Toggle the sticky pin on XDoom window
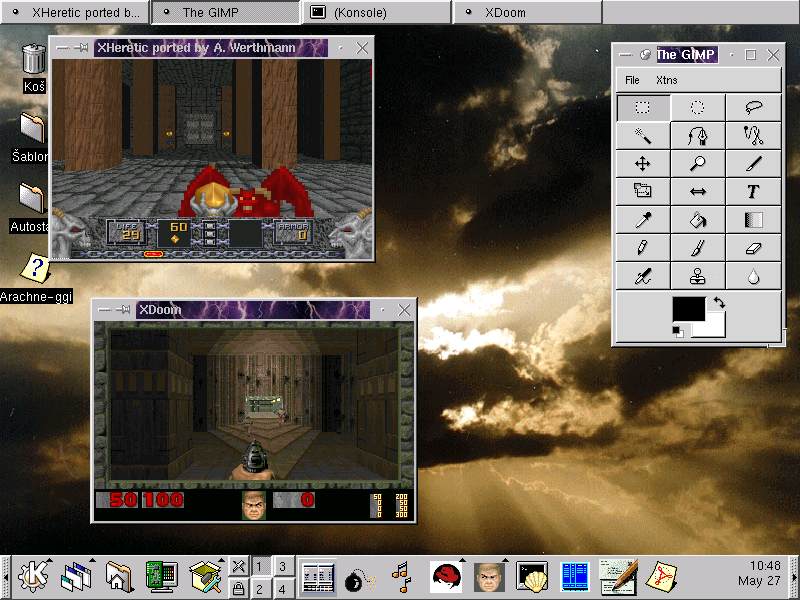This screenshot has height=600, width=800. (123, 310)
